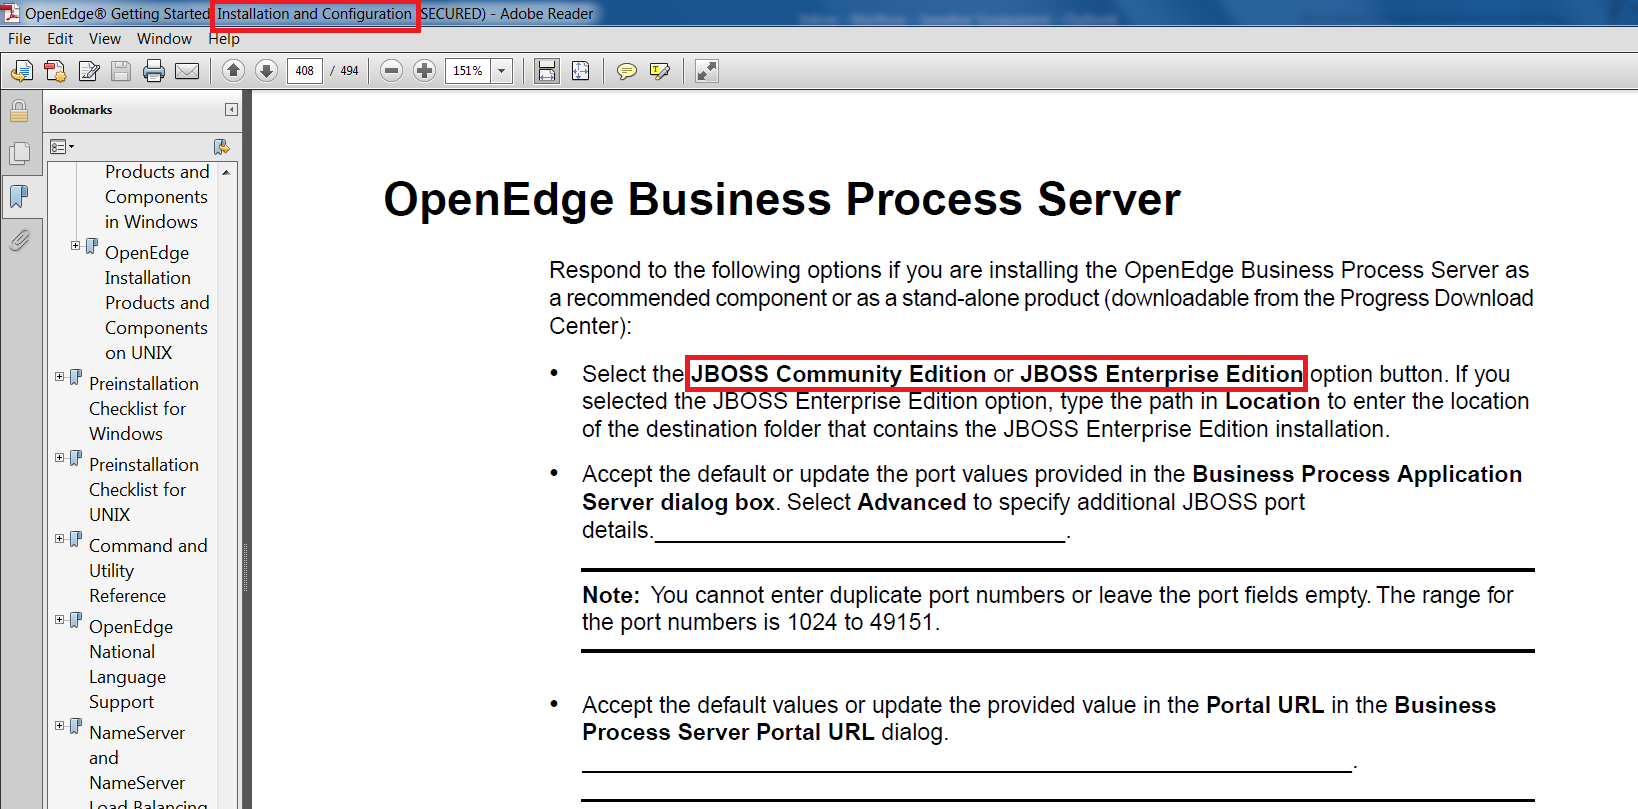Go to previous page up arrow
This screenshot has height=809, width=1638.
point(233,70)
